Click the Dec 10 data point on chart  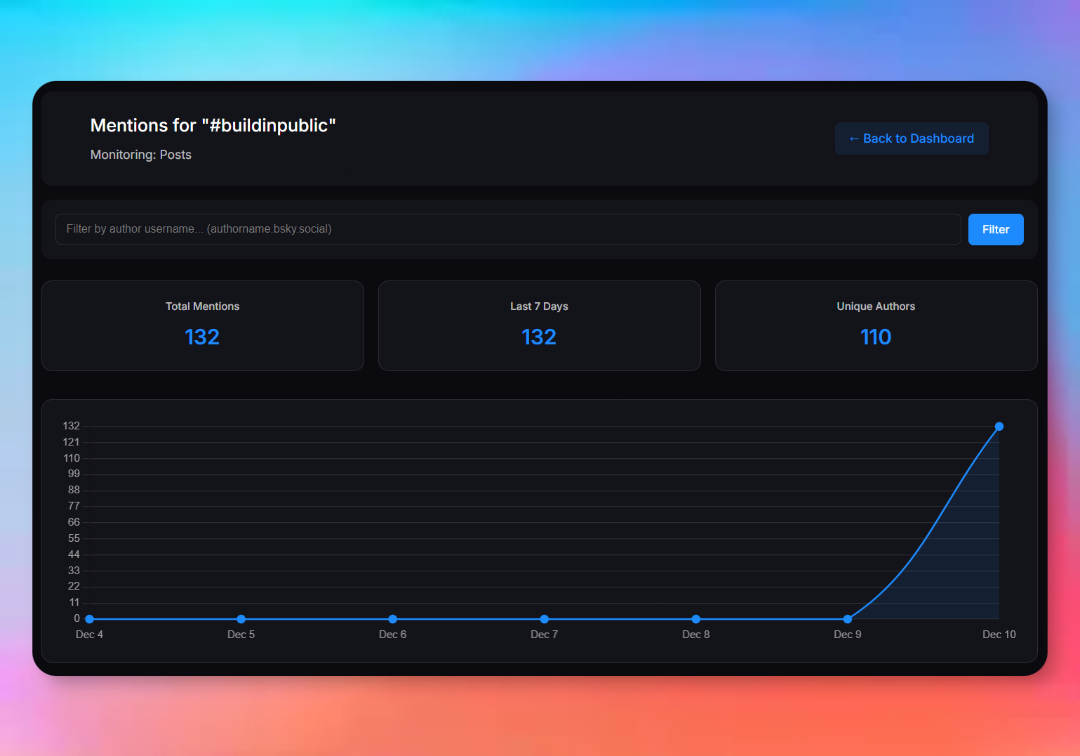coord(999,427)
